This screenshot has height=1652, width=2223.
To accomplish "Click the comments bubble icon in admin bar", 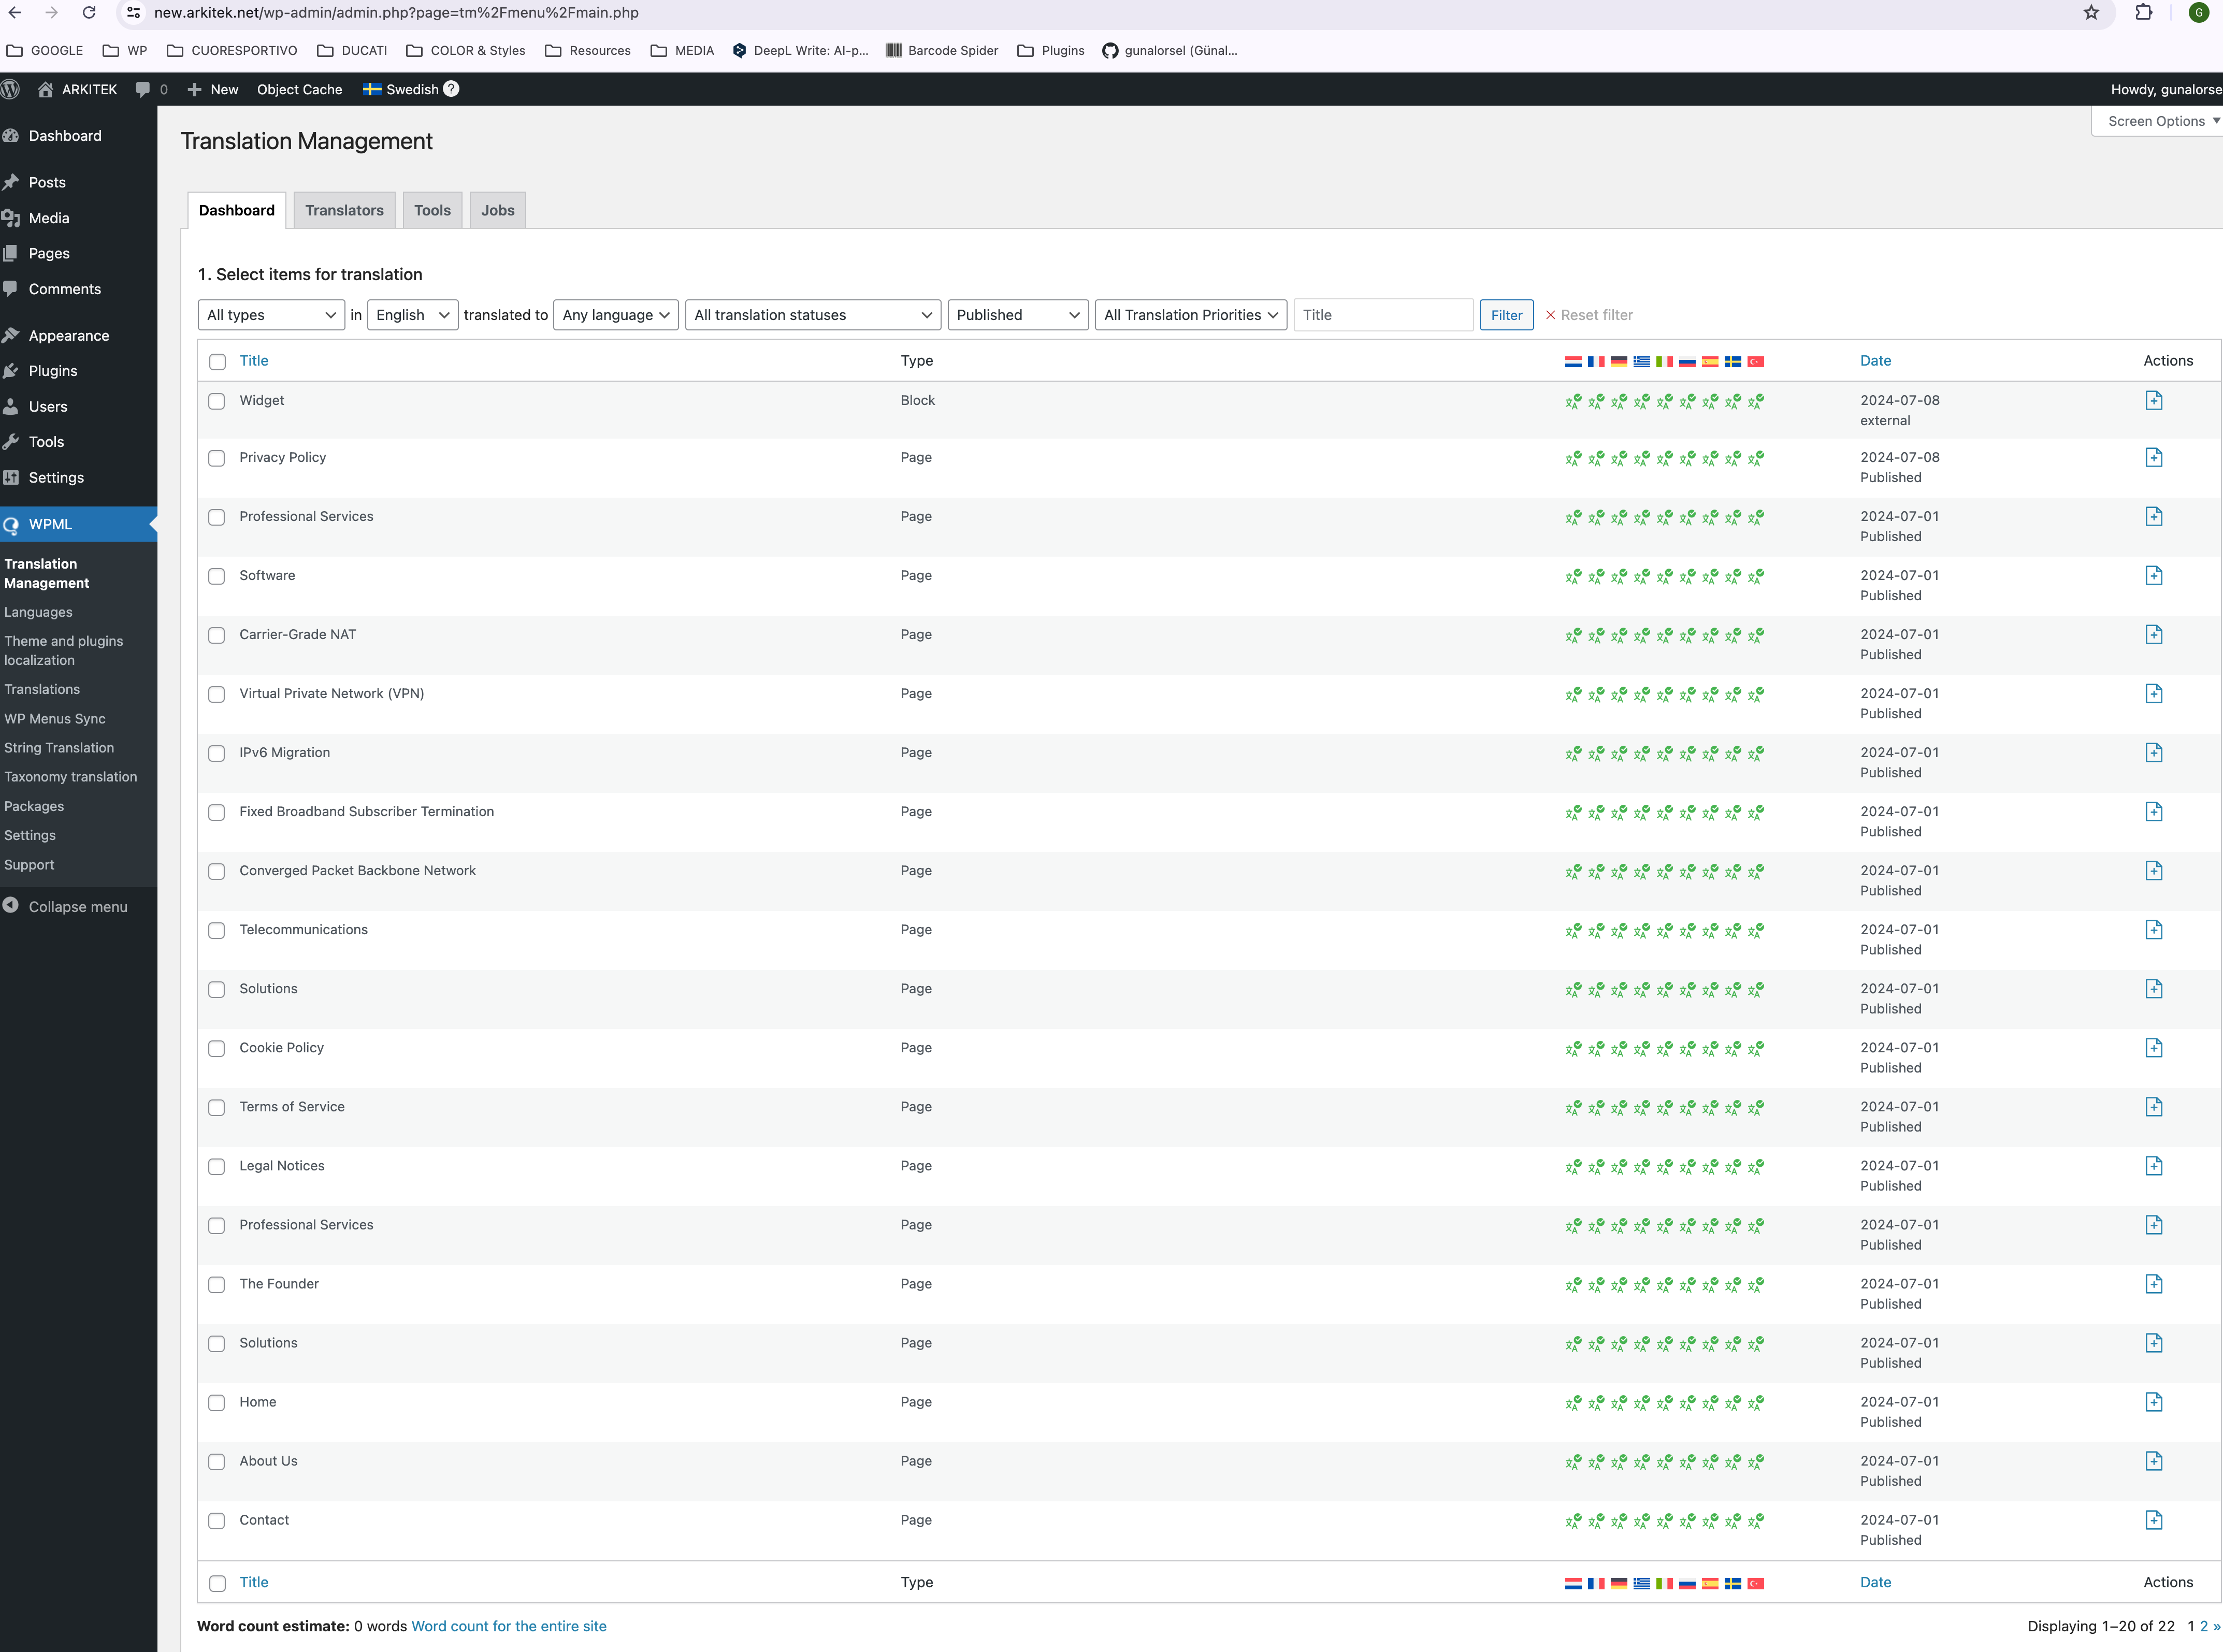I will [x=143, y=89].
